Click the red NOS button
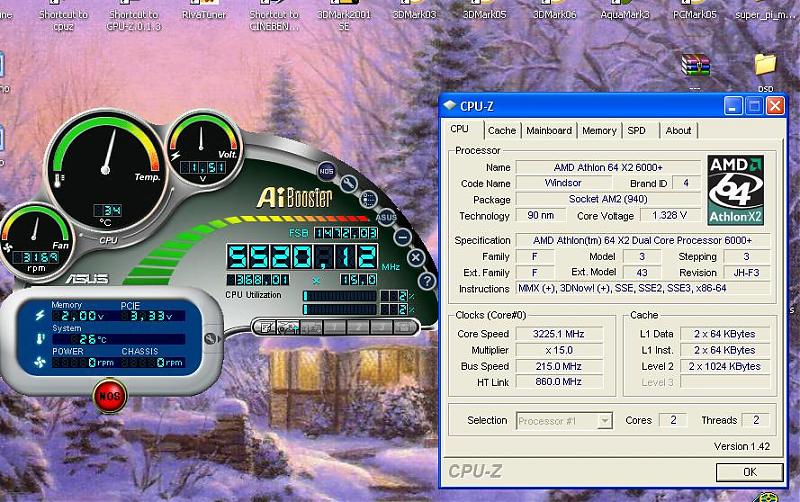800x502 pixels. [x=110, y=396]
